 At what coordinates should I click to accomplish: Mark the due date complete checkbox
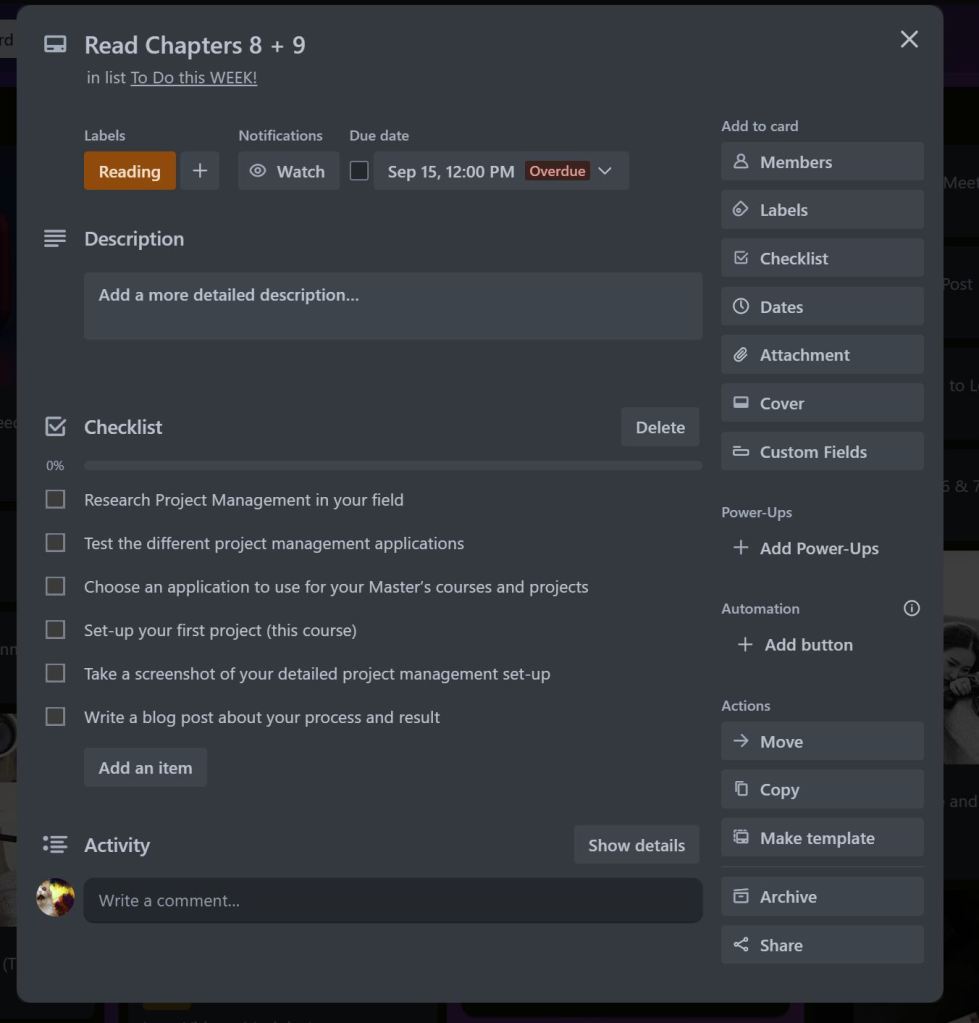359,171
